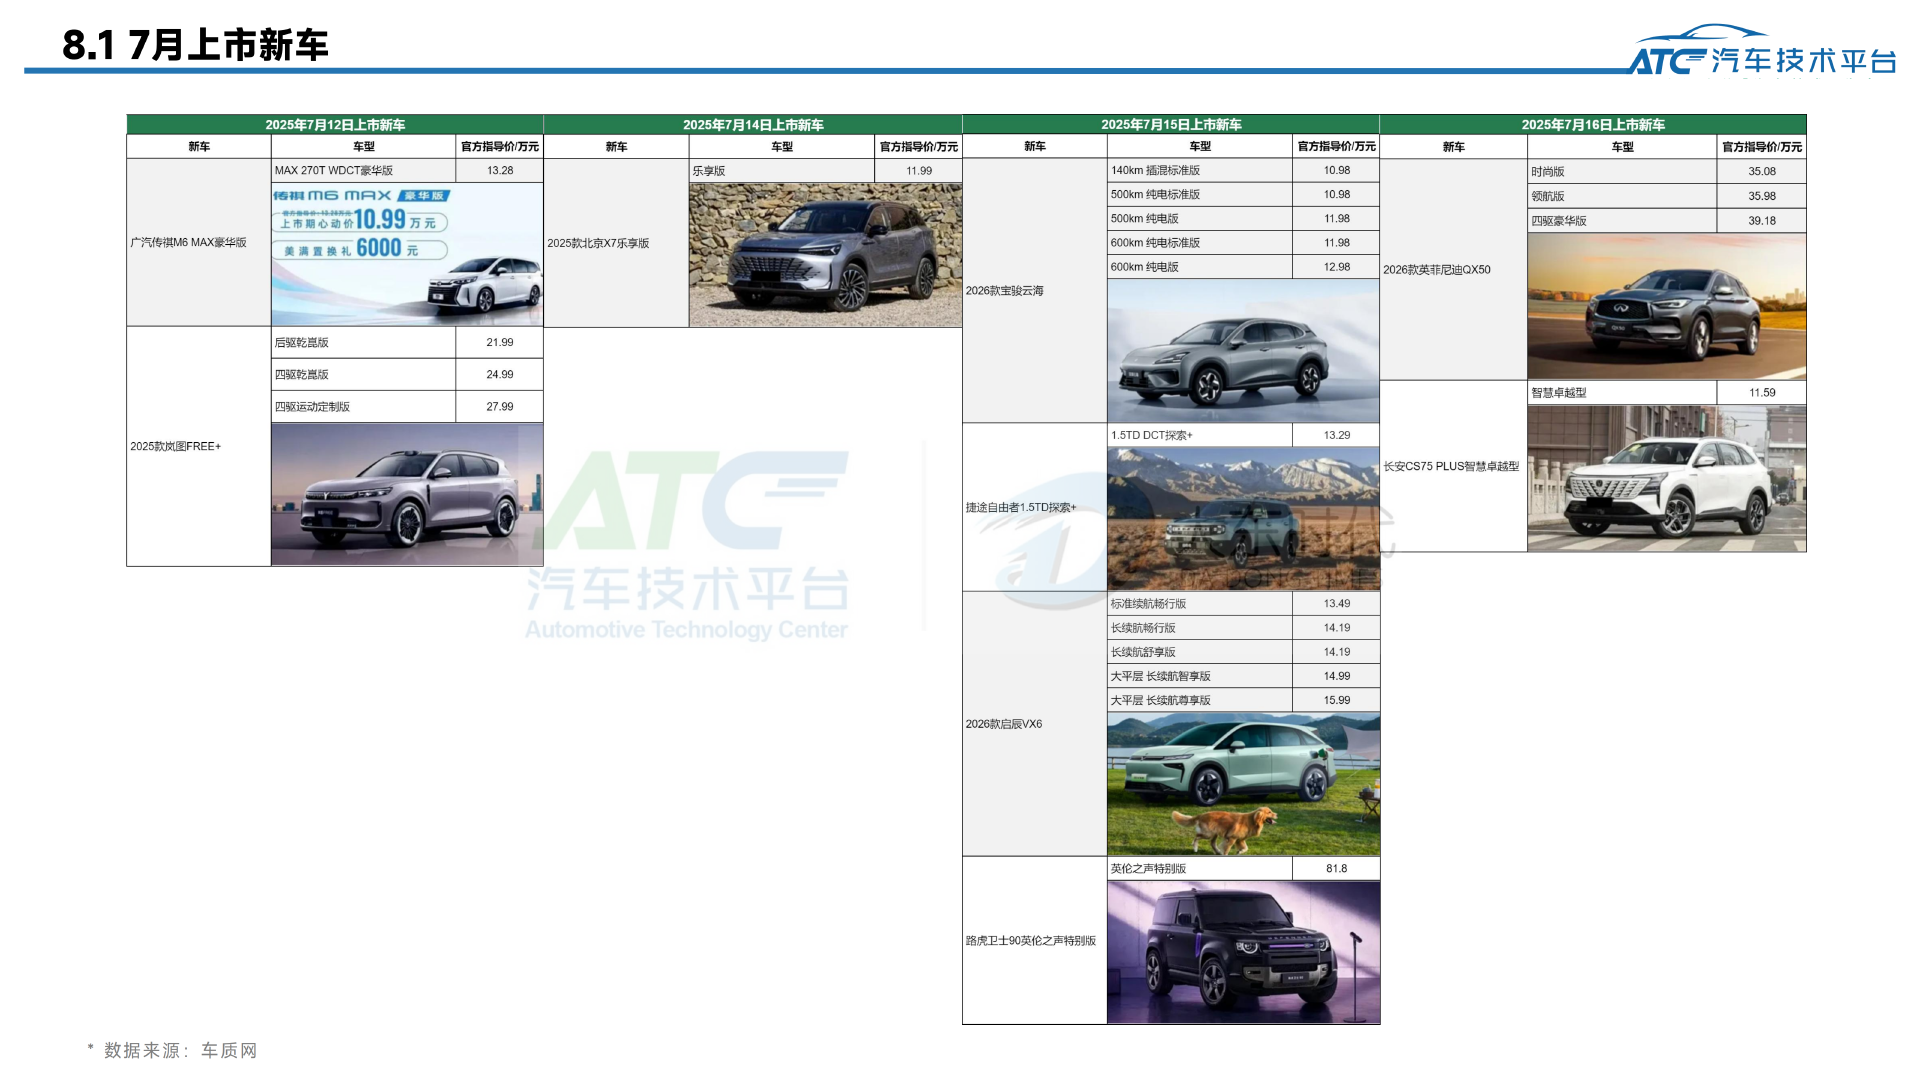Screen dimensions: 1920x1080
Task: Select price cell 21.99
Action: point(500,342)
